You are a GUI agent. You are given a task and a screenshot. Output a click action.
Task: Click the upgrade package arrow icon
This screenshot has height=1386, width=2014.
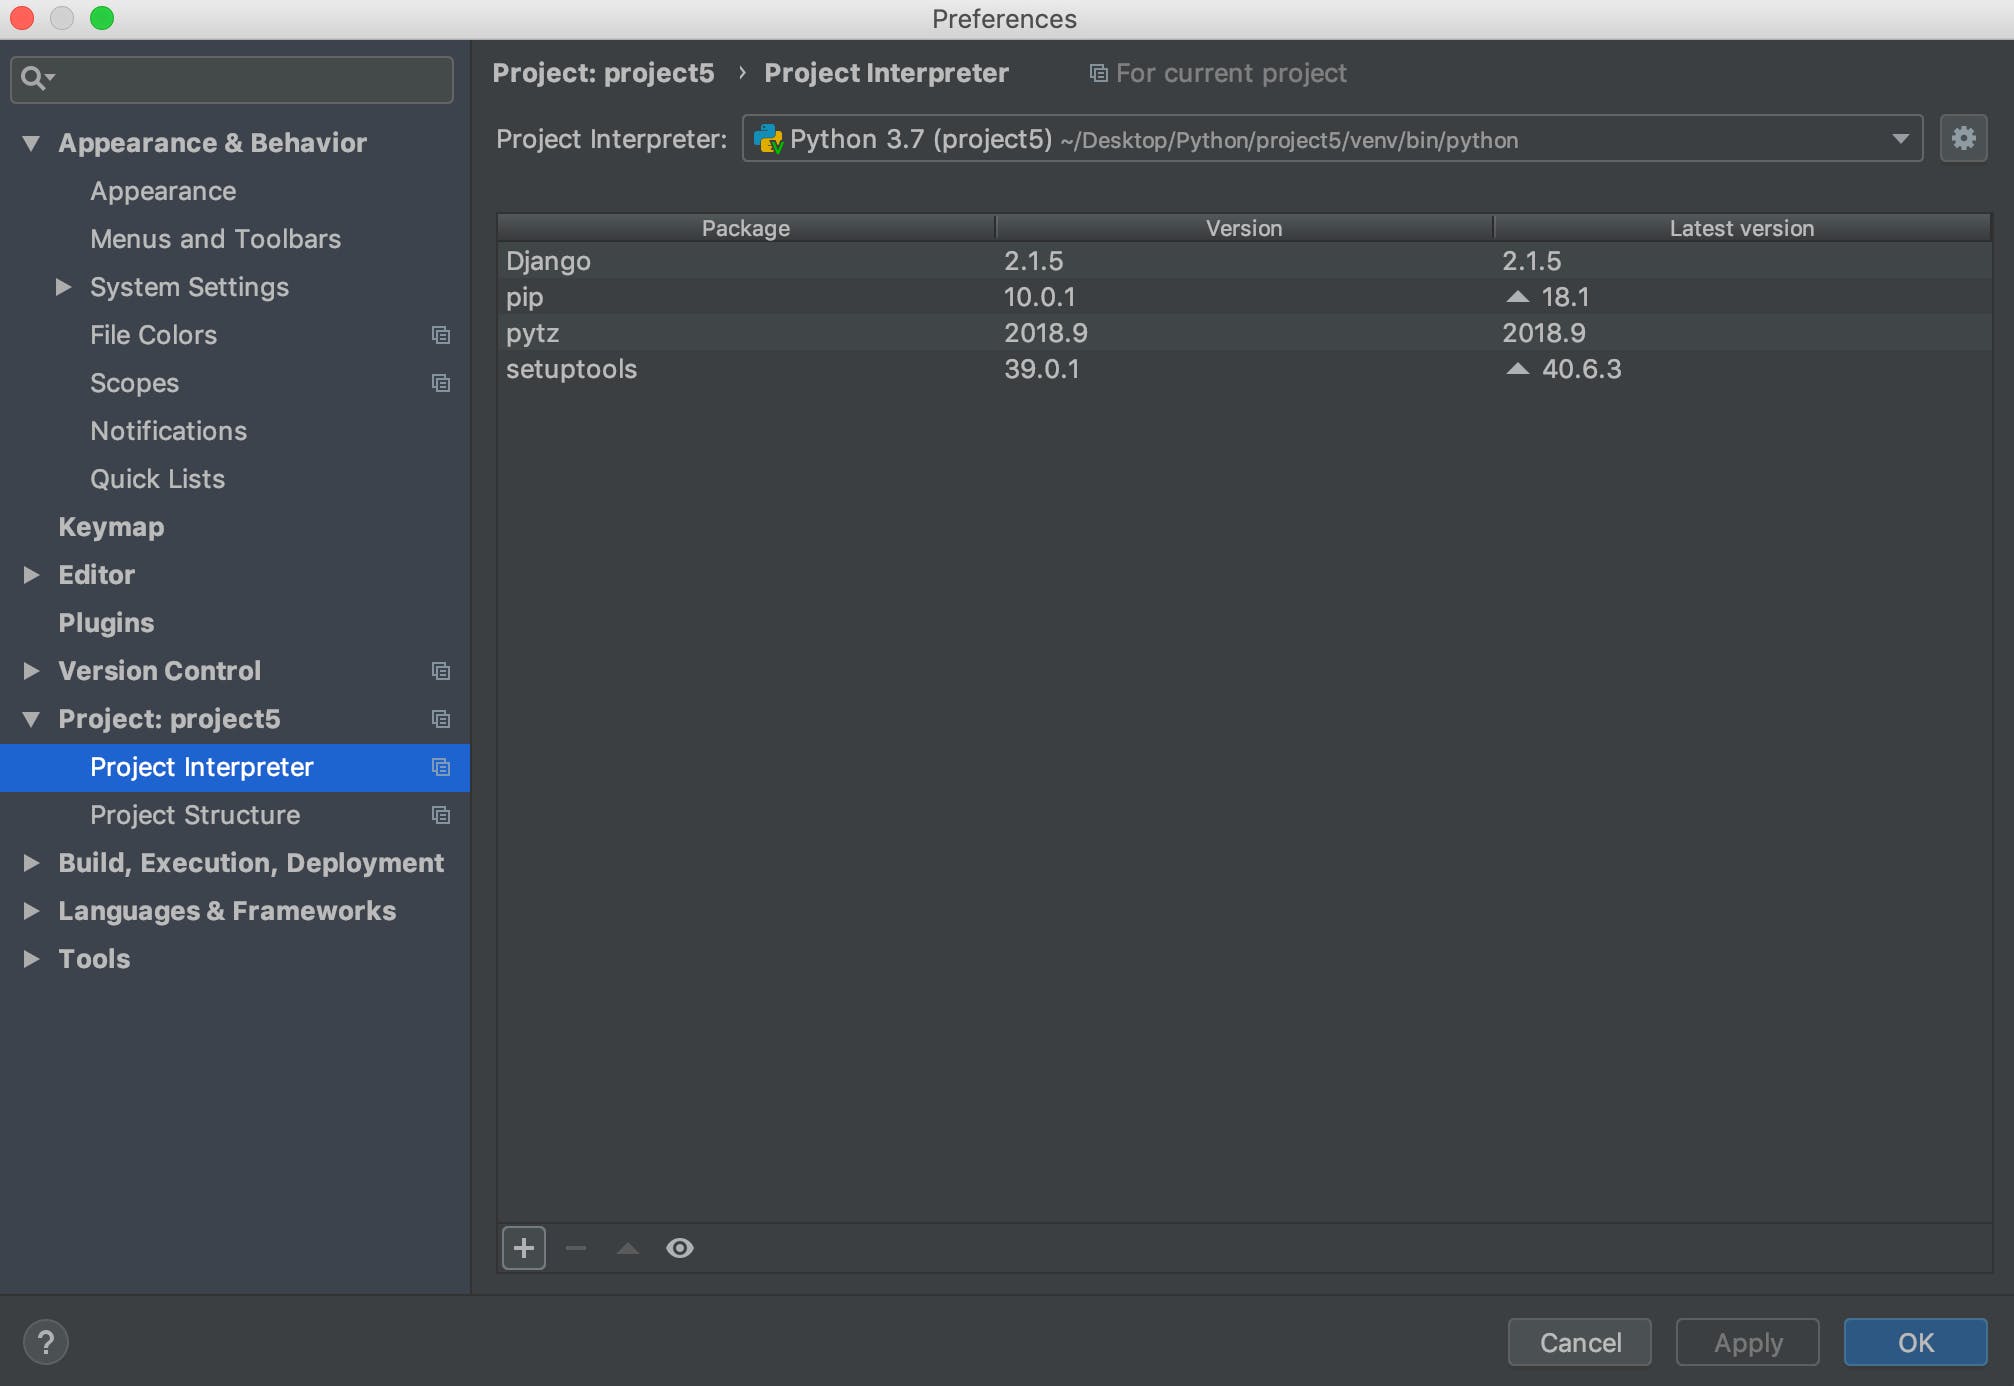click(x=628, y=1248)
